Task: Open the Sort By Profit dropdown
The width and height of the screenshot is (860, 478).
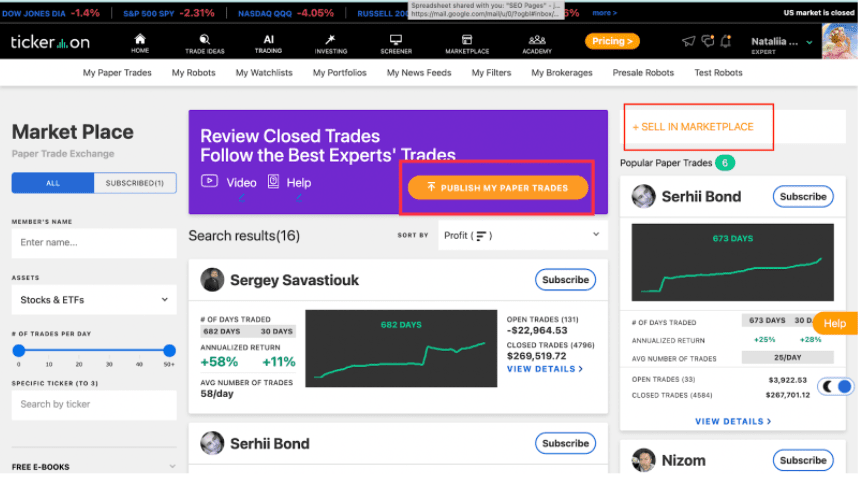Action: [522, 235]
